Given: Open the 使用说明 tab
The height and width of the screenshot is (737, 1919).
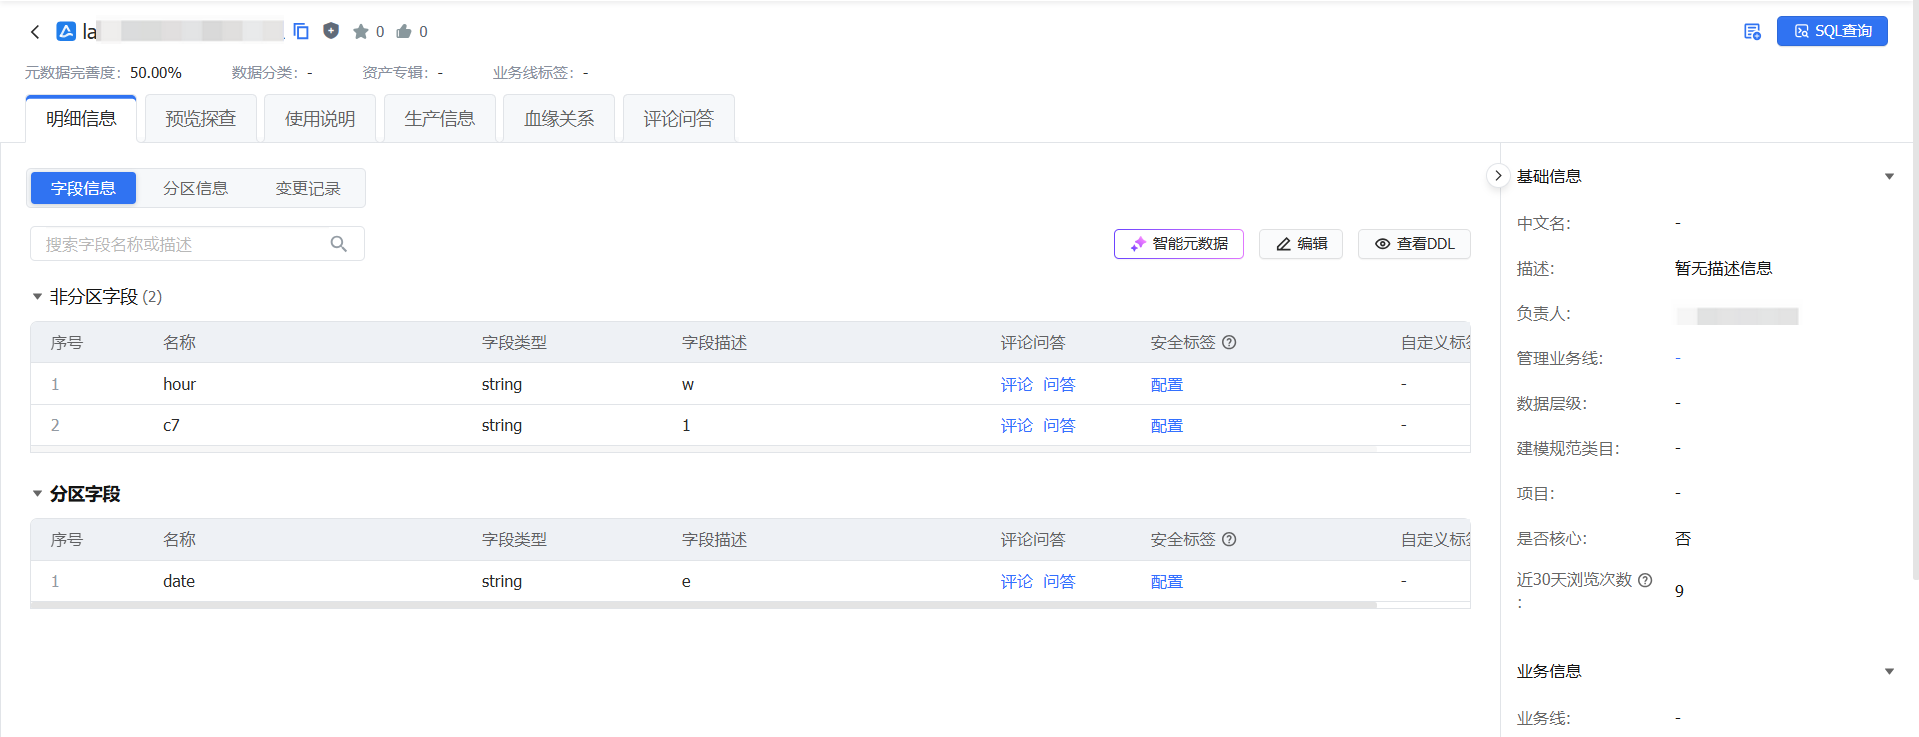Looking at the screenshot, I should click(320, 119).
